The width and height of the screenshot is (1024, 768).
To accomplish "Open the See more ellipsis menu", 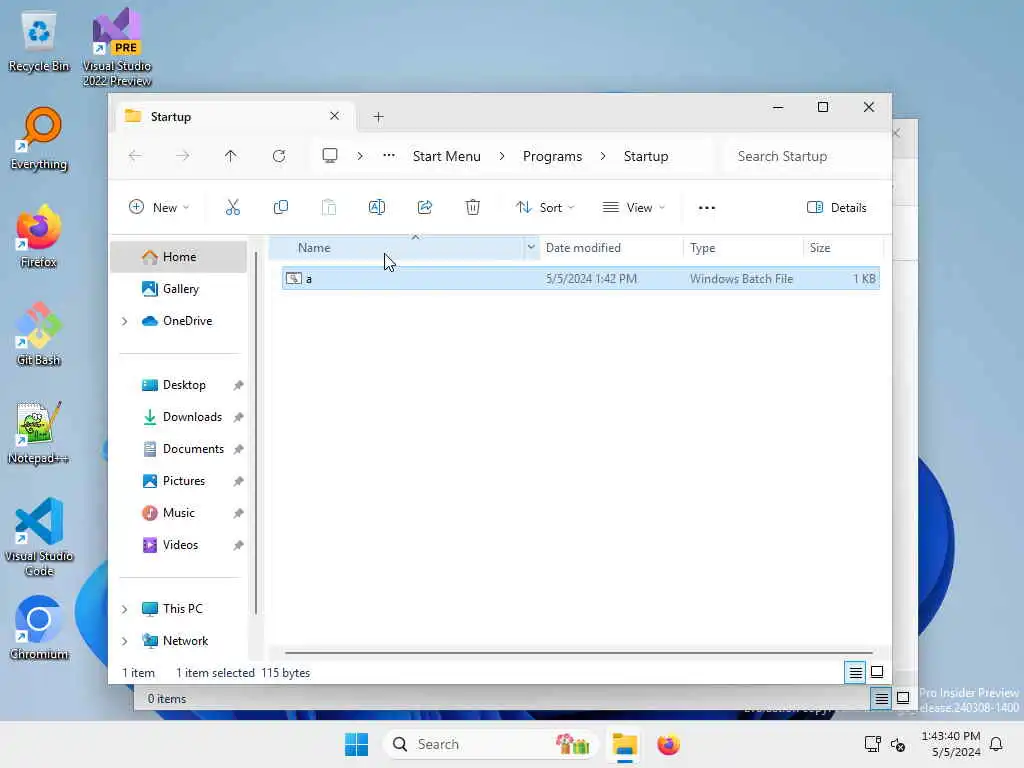I will point(707,208).
